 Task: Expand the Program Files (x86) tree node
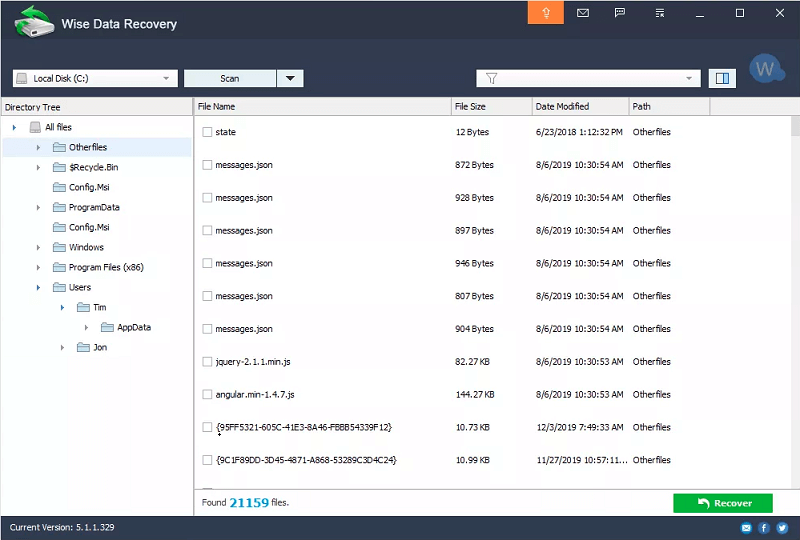click(38, 267)
